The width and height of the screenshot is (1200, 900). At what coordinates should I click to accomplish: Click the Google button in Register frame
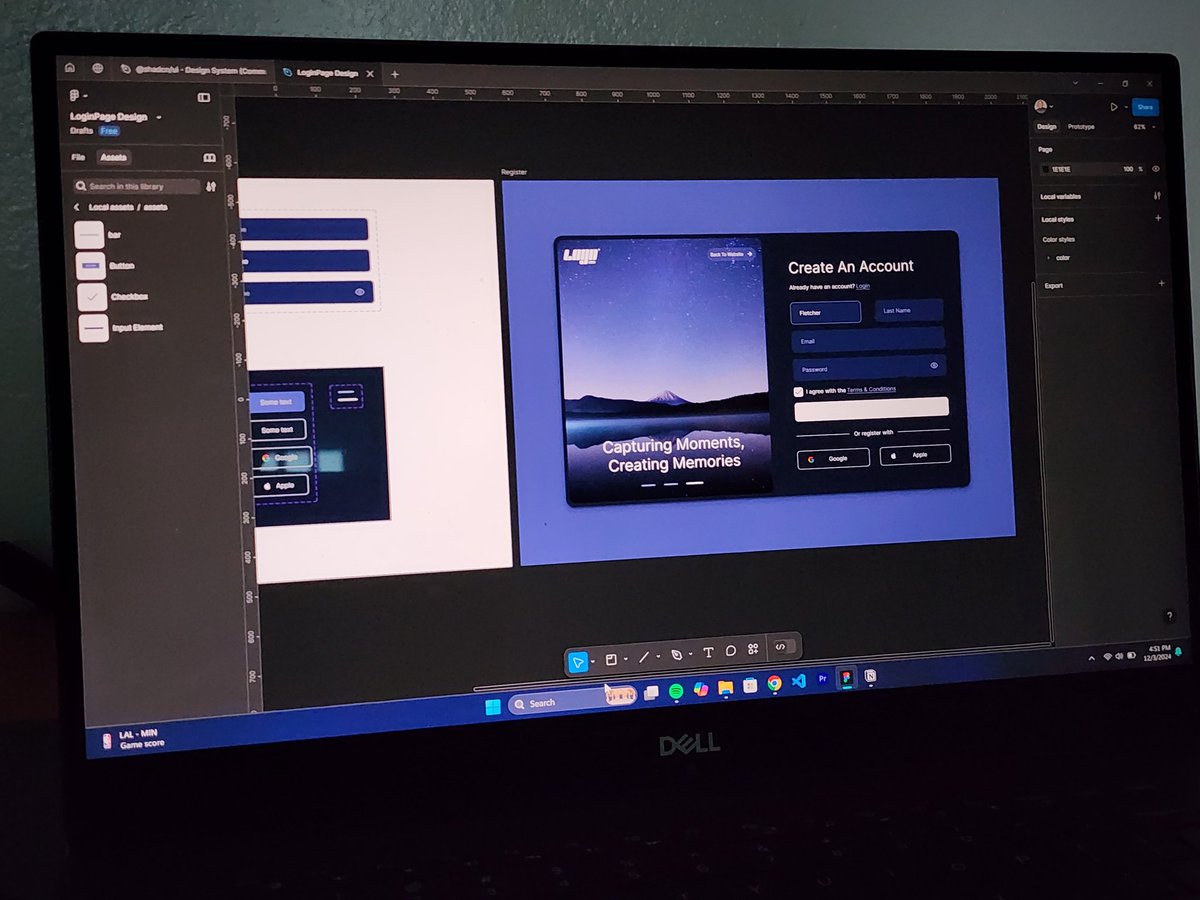point(833,457)
